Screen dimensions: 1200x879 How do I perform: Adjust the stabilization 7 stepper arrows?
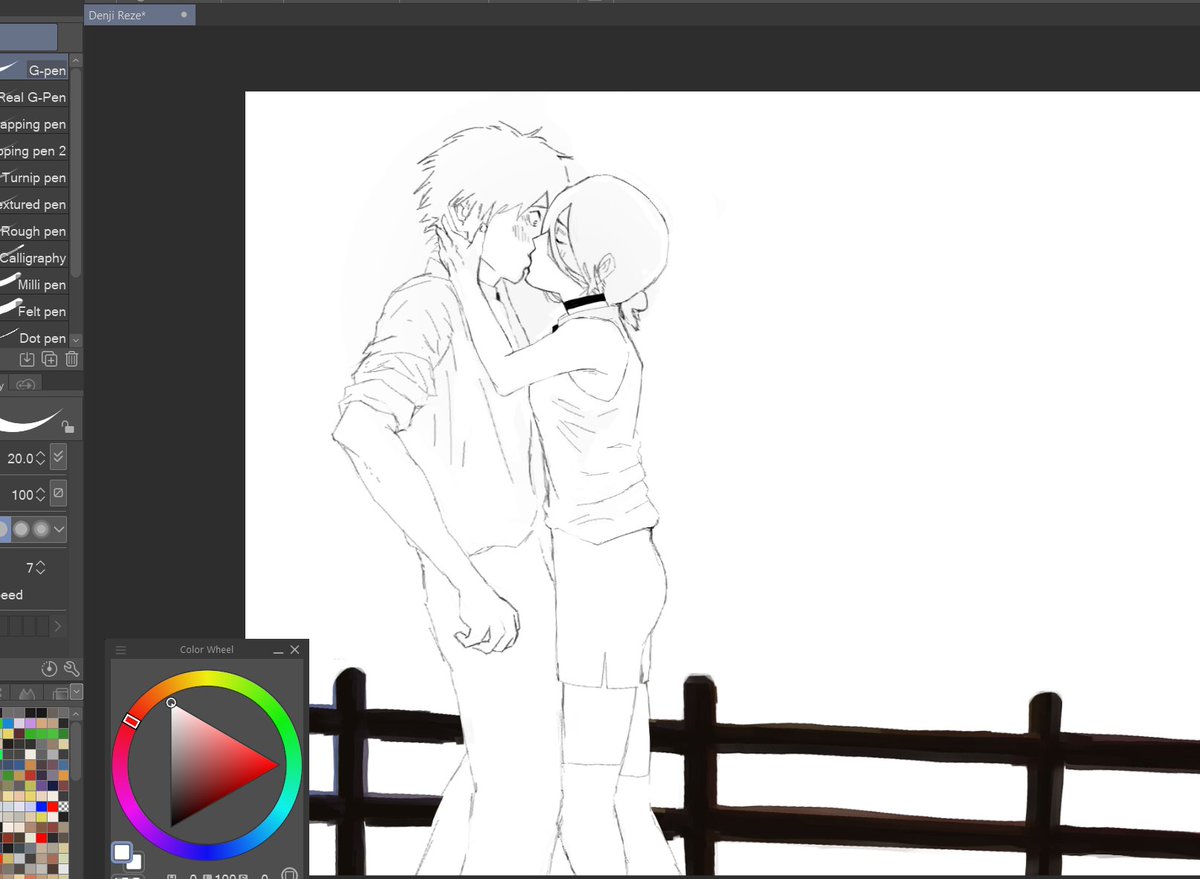(41, 568)
